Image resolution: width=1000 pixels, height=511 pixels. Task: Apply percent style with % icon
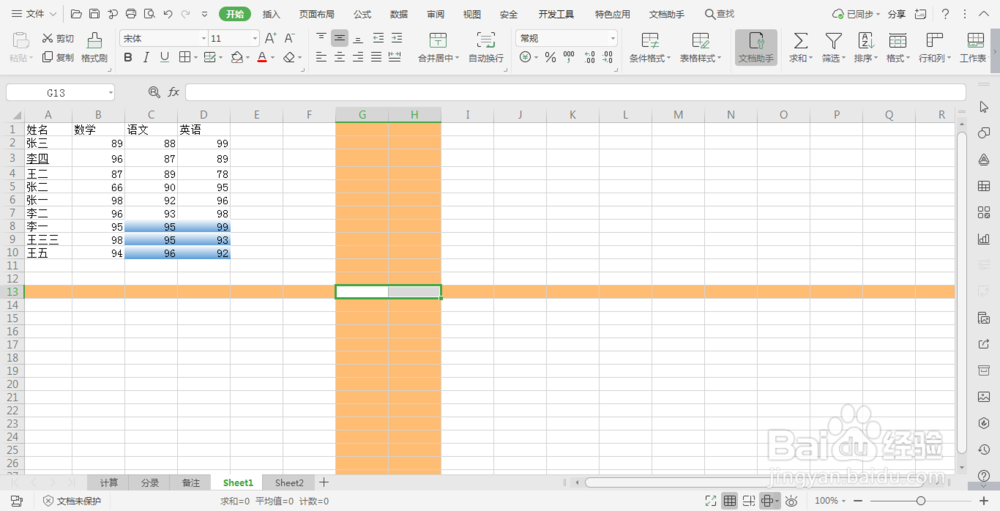click(550, 57)
